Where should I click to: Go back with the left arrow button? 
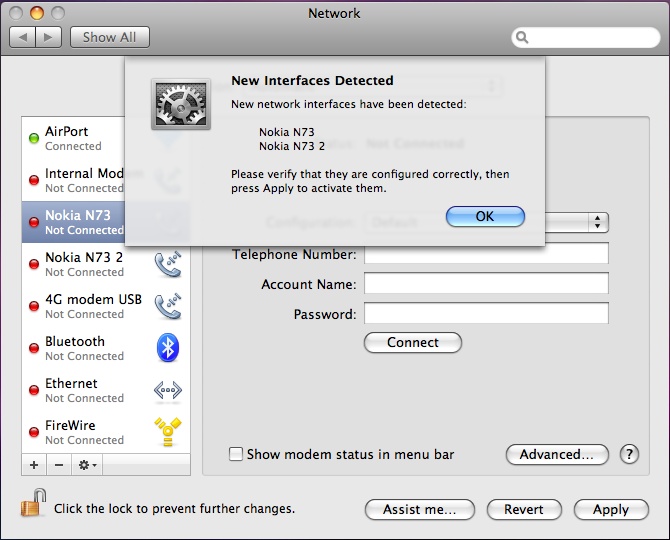coord(23,37)
